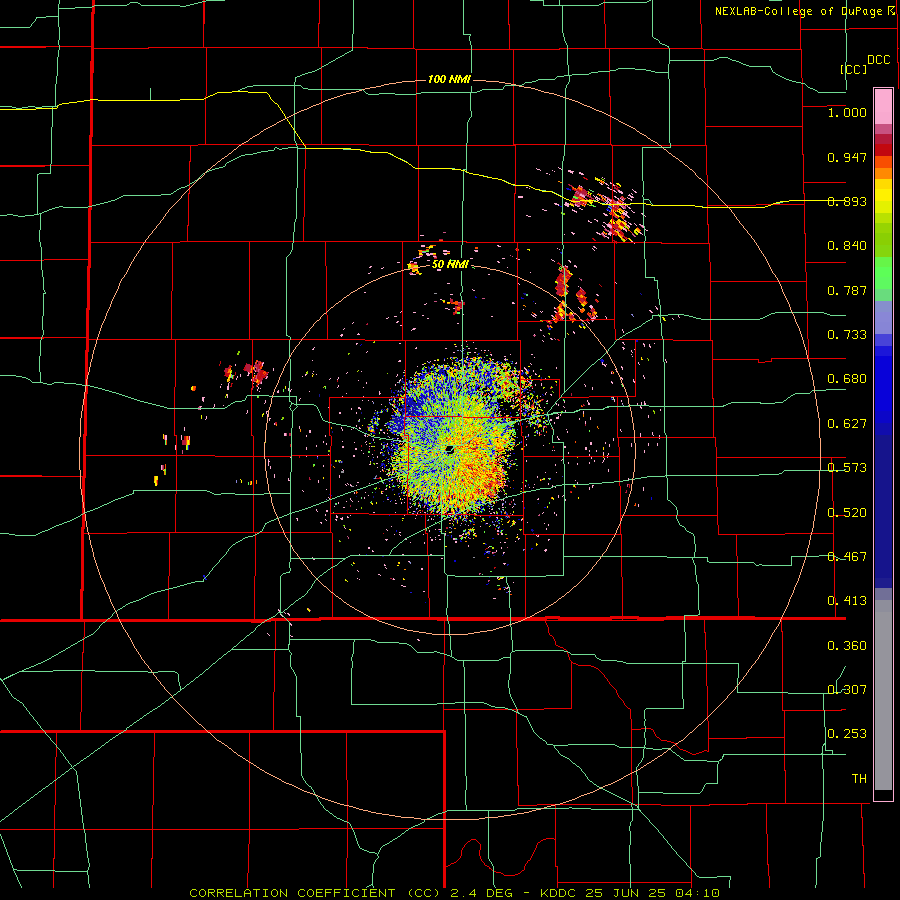The image size is (900, 900).
Task: Click the 0.893 legend value
Action: click(x=847, y=201)
